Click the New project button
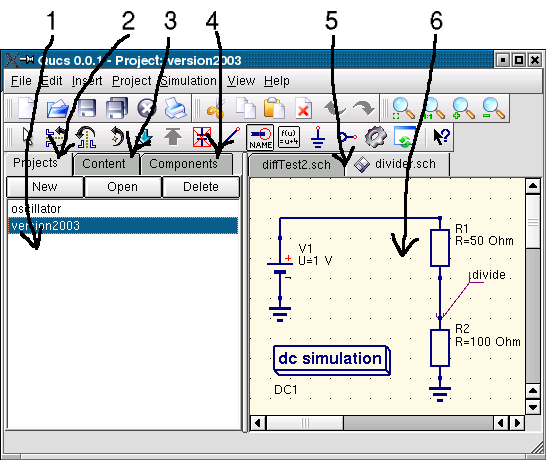Viewport: 546px width, 460px height. click(45, 187)
